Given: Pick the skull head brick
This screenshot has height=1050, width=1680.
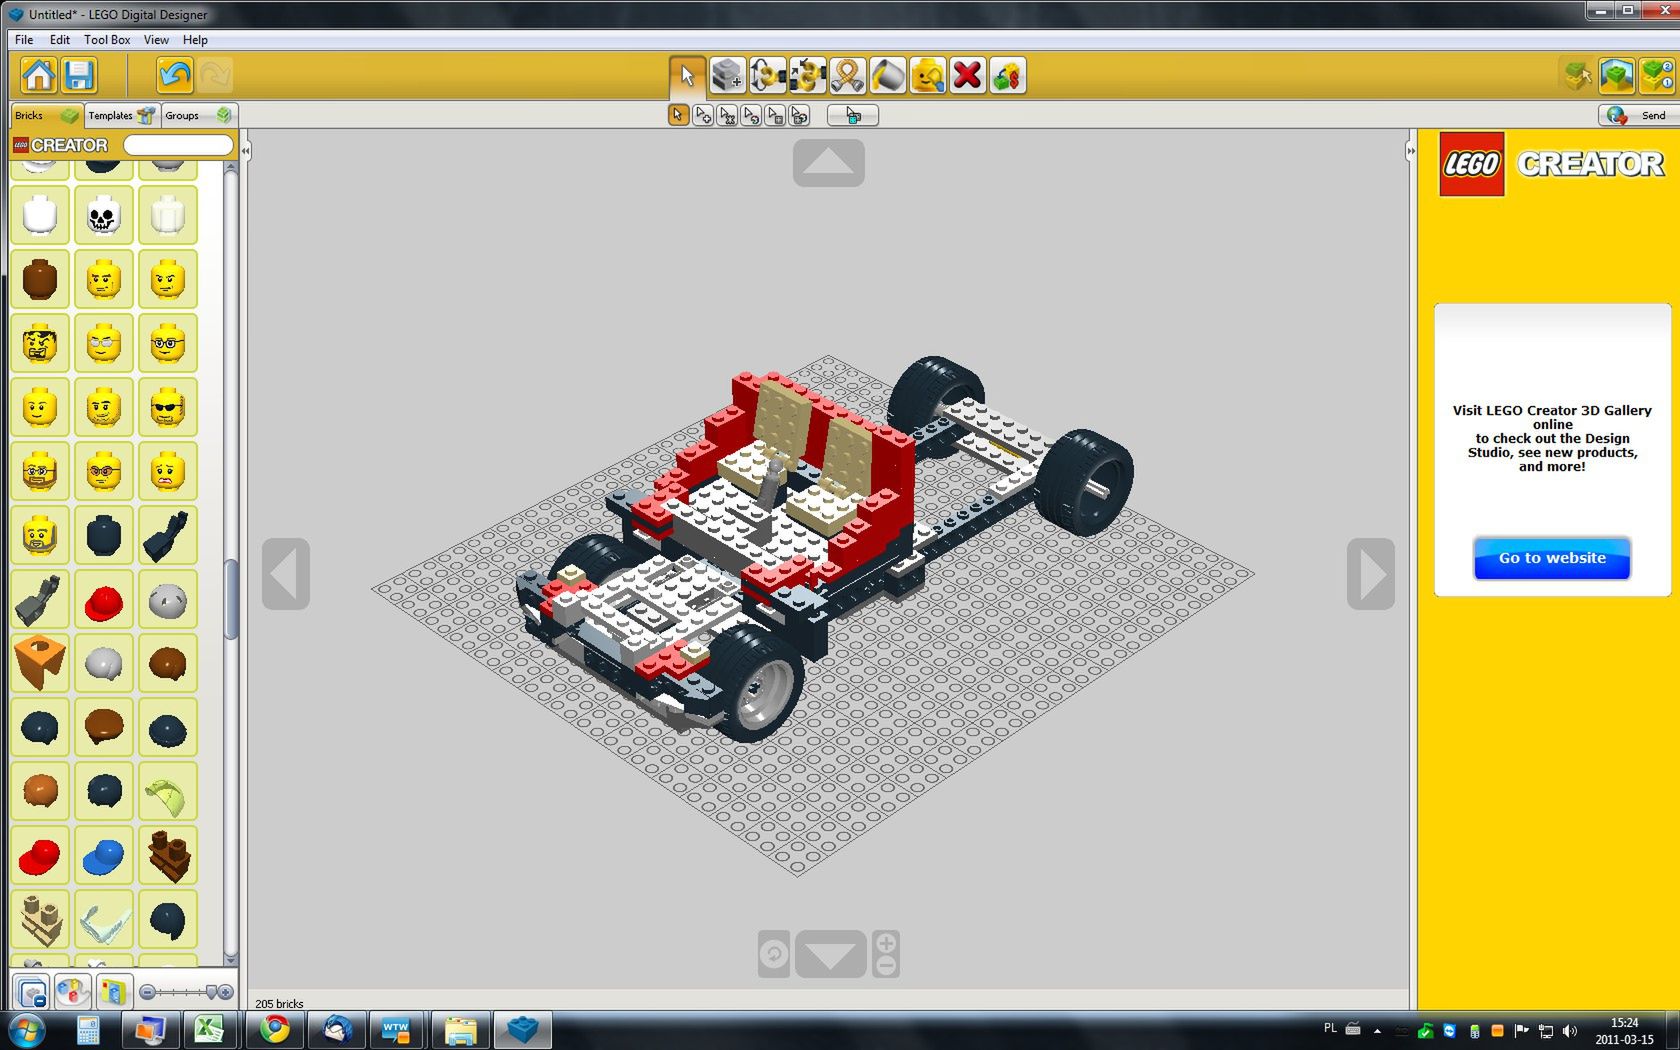Looking at the screenshot, I should [x=103, y=215].
